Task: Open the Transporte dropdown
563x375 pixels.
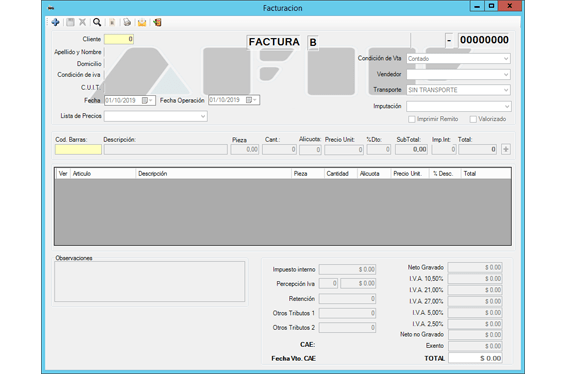Action: [506, 90]
